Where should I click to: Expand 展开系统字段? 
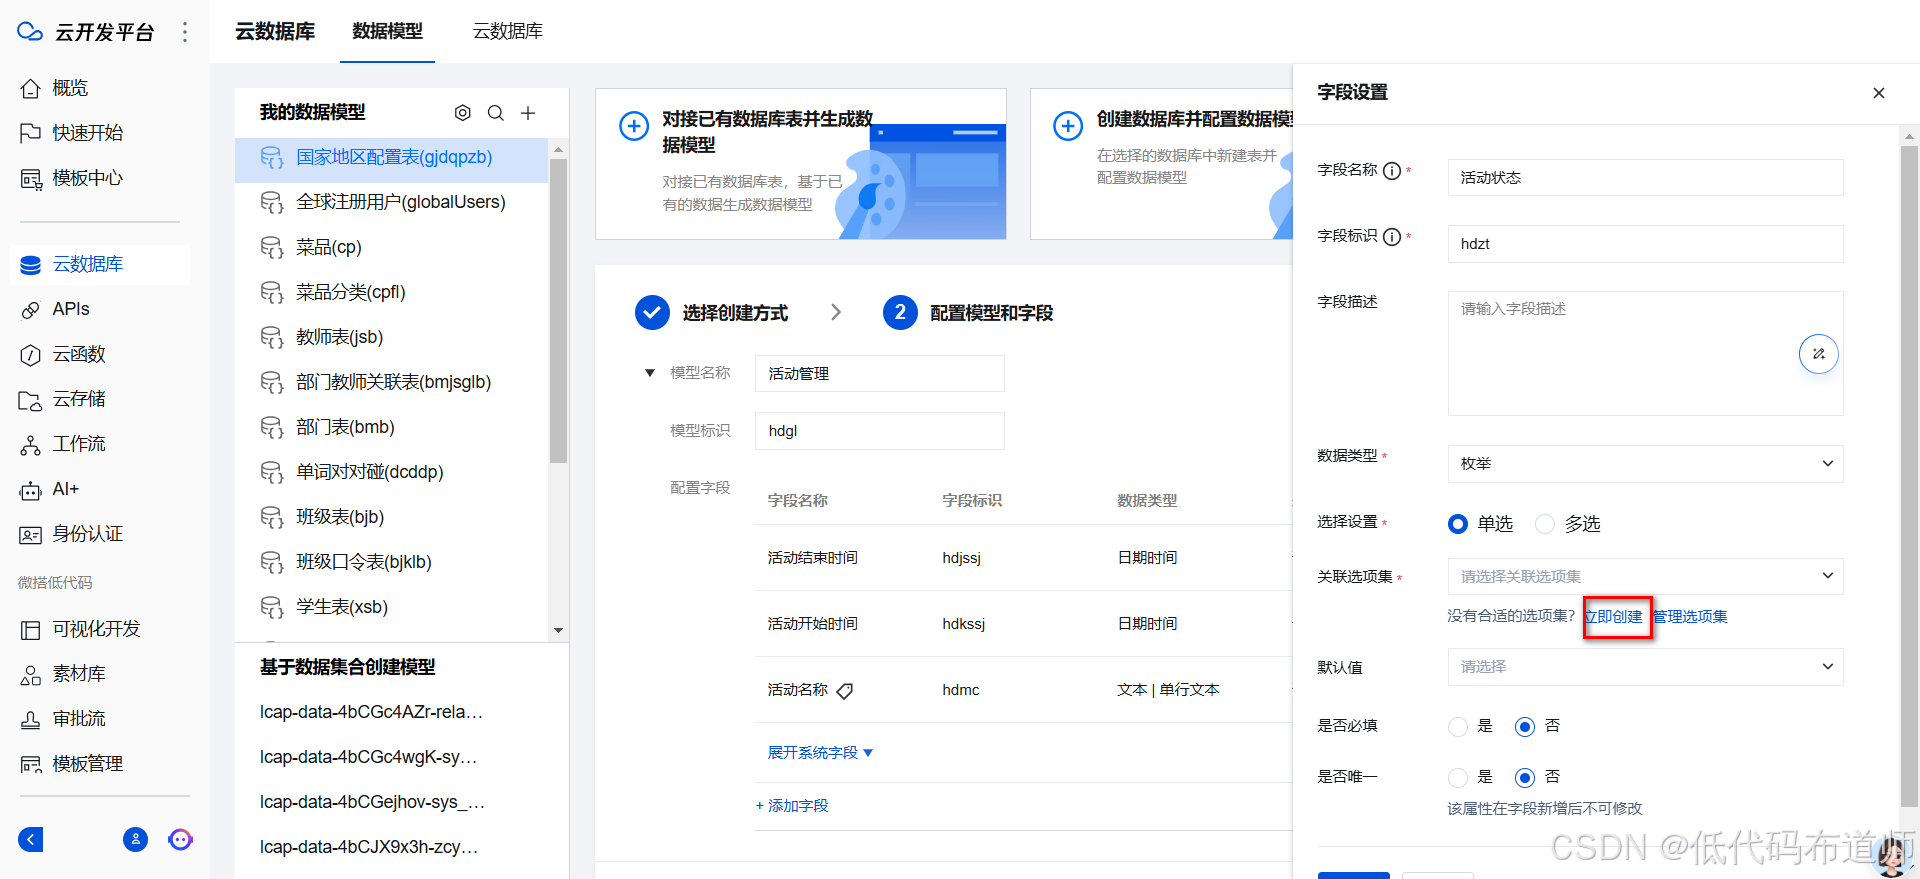(x=820, y=753)
